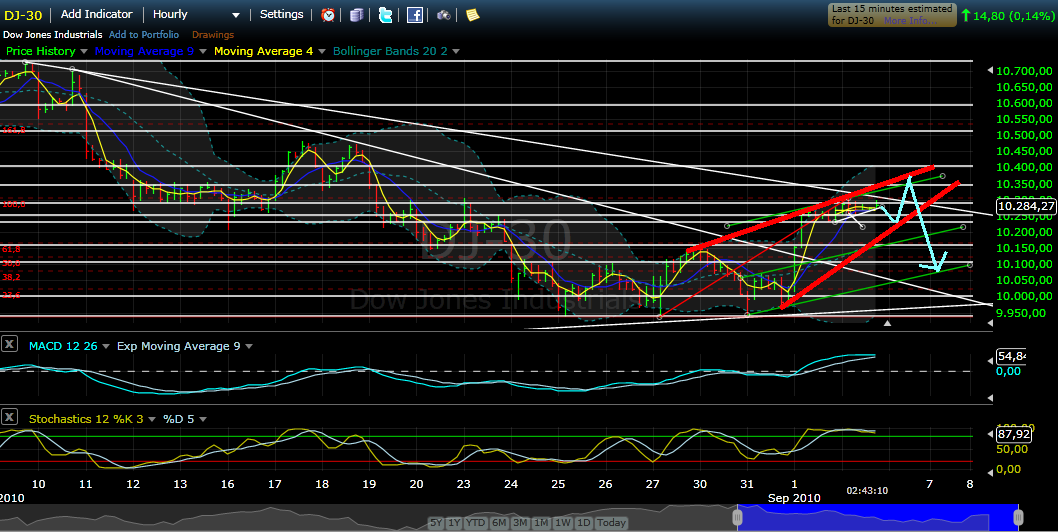Click the current price tag 10.284,27
Screen dimensions: 1058x532
[x=1026, y=206]
